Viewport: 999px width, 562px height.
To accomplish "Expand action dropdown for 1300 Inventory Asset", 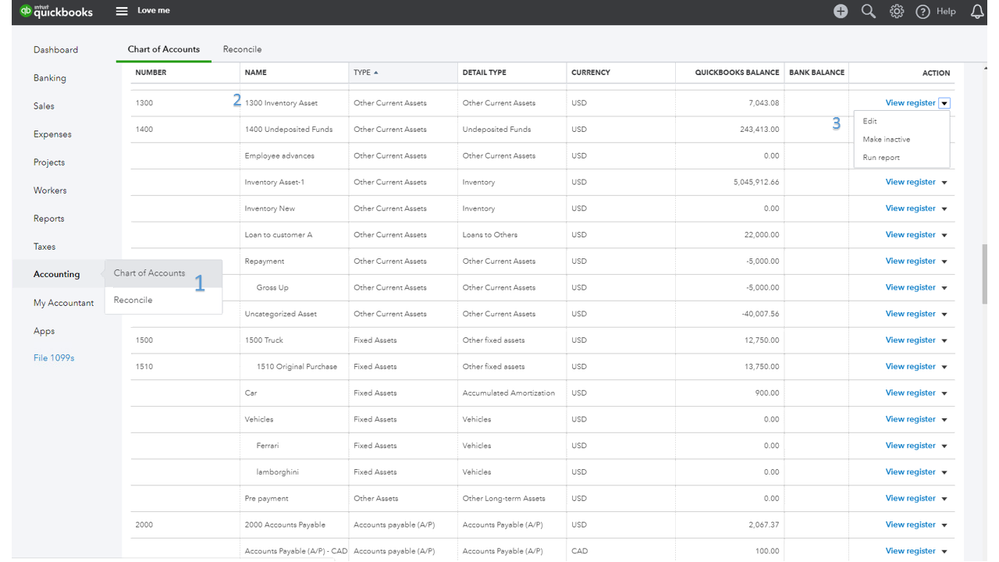I will point(945,103).
